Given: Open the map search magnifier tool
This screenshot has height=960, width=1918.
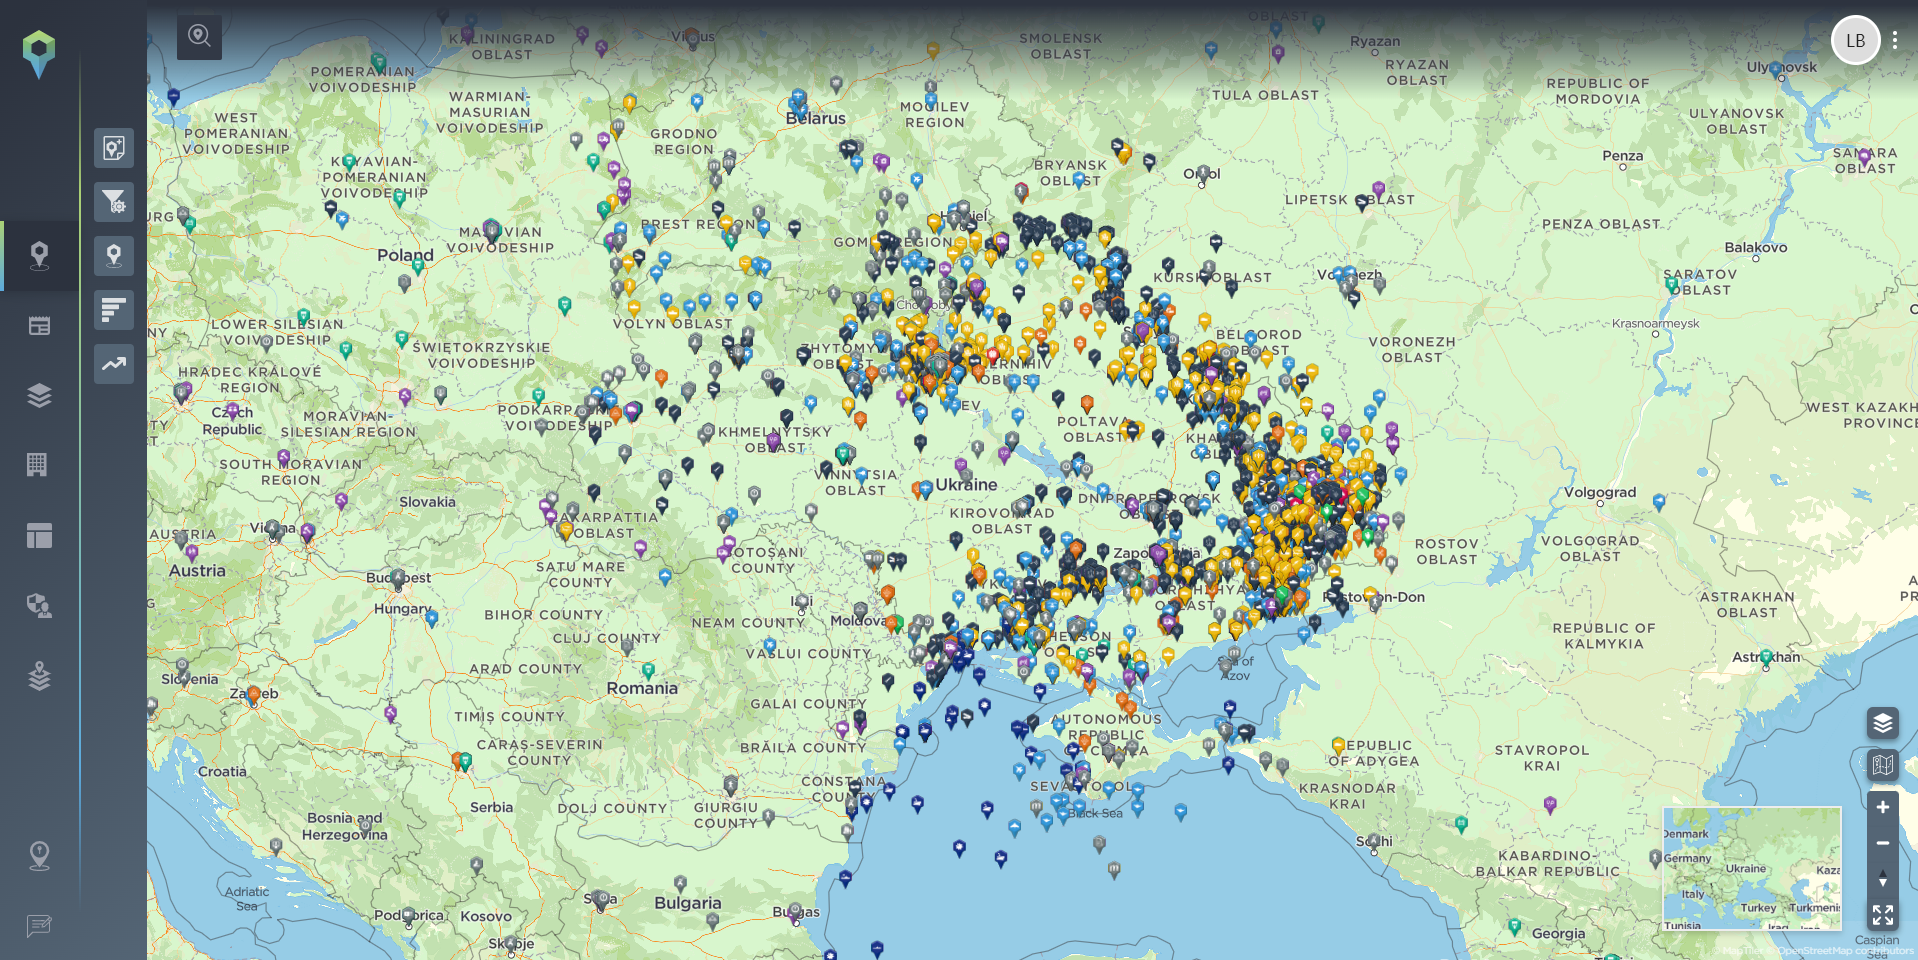Looking at the screenshot, I should [200, 37].
